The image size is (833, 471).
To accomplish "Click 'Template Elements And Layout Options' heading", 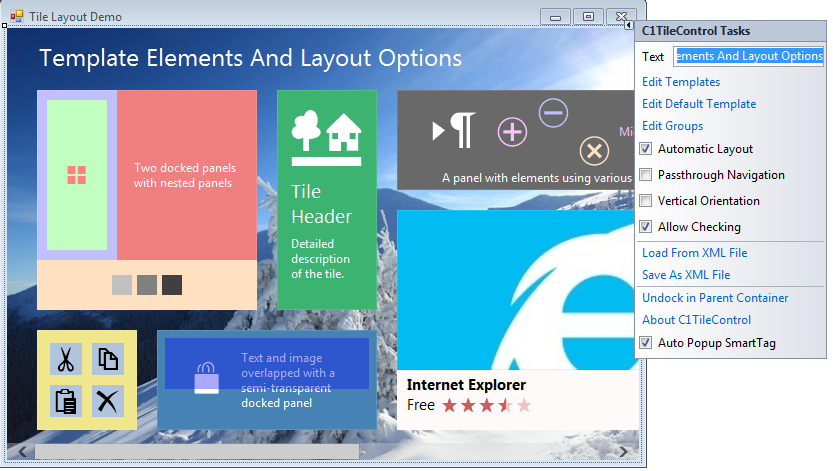I will pos(251,58).
